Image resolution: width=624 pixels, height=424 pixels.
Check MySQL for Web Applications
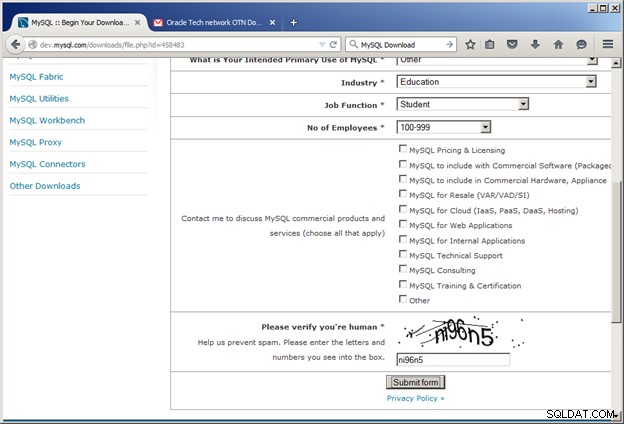[403, 224]
